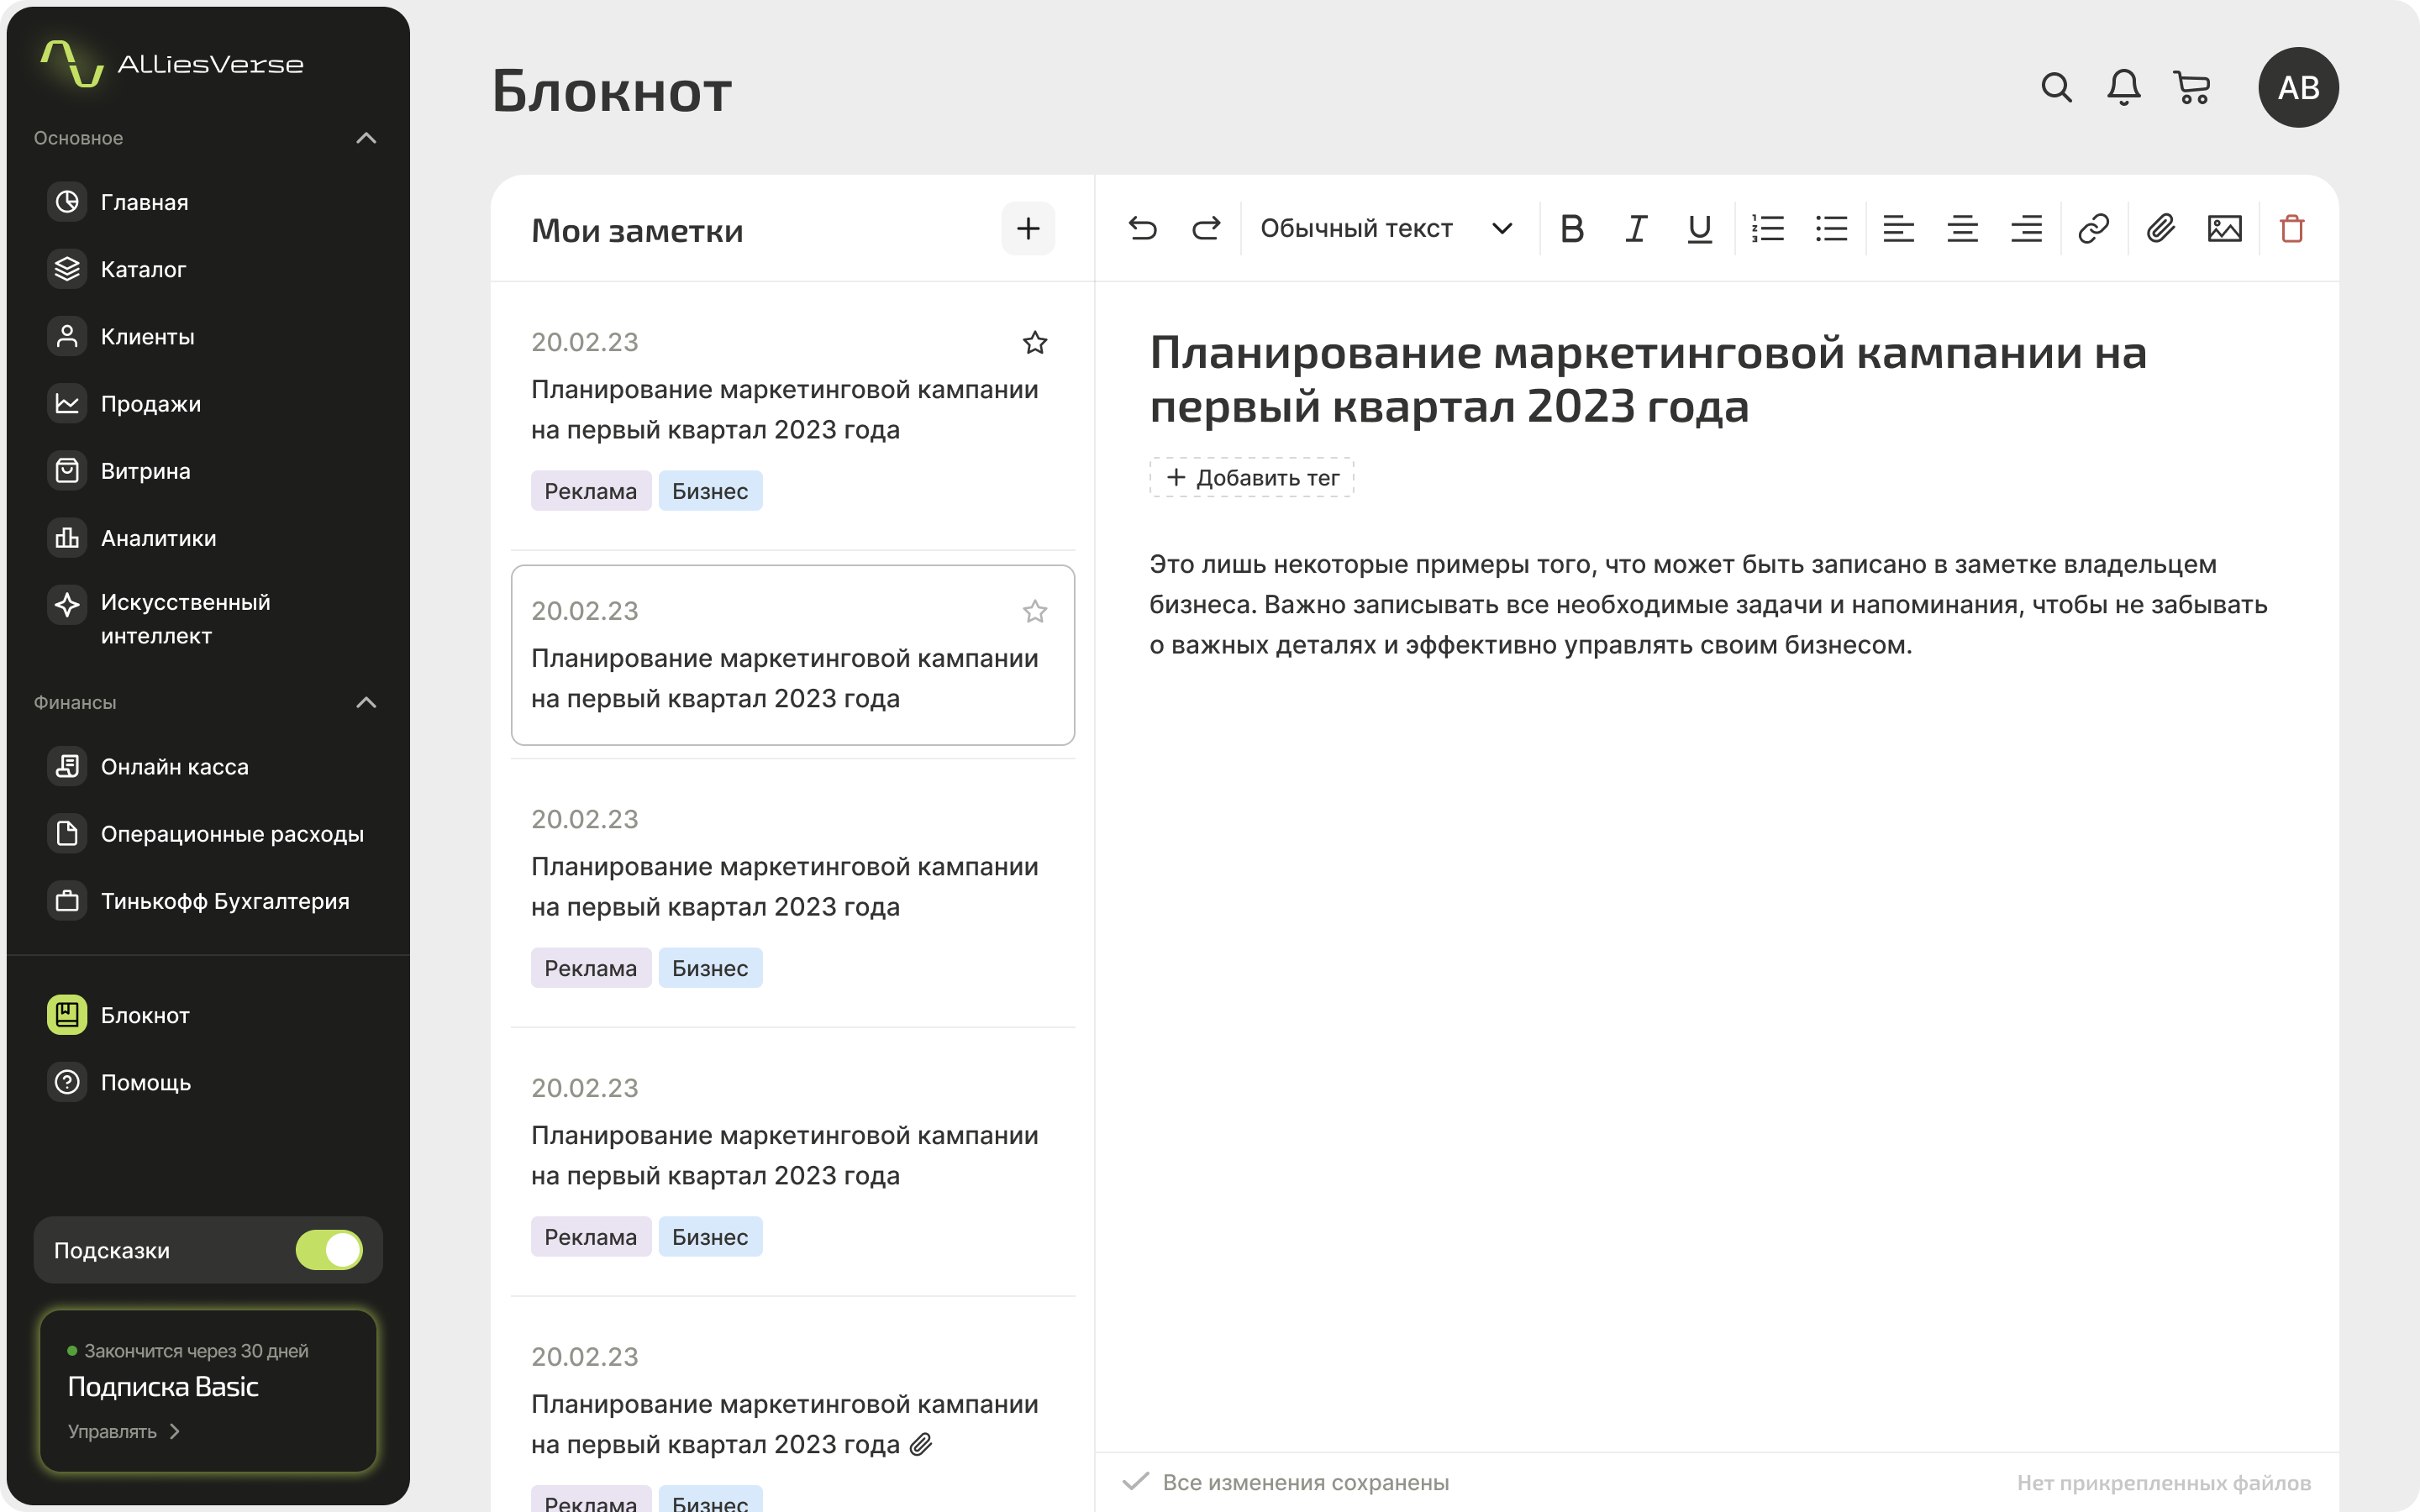Viewport: 2420px width, 1512px height.
Task: Go to 'Главная' in the sidebar
Action: pyautogui.click(x=208, y=202)
